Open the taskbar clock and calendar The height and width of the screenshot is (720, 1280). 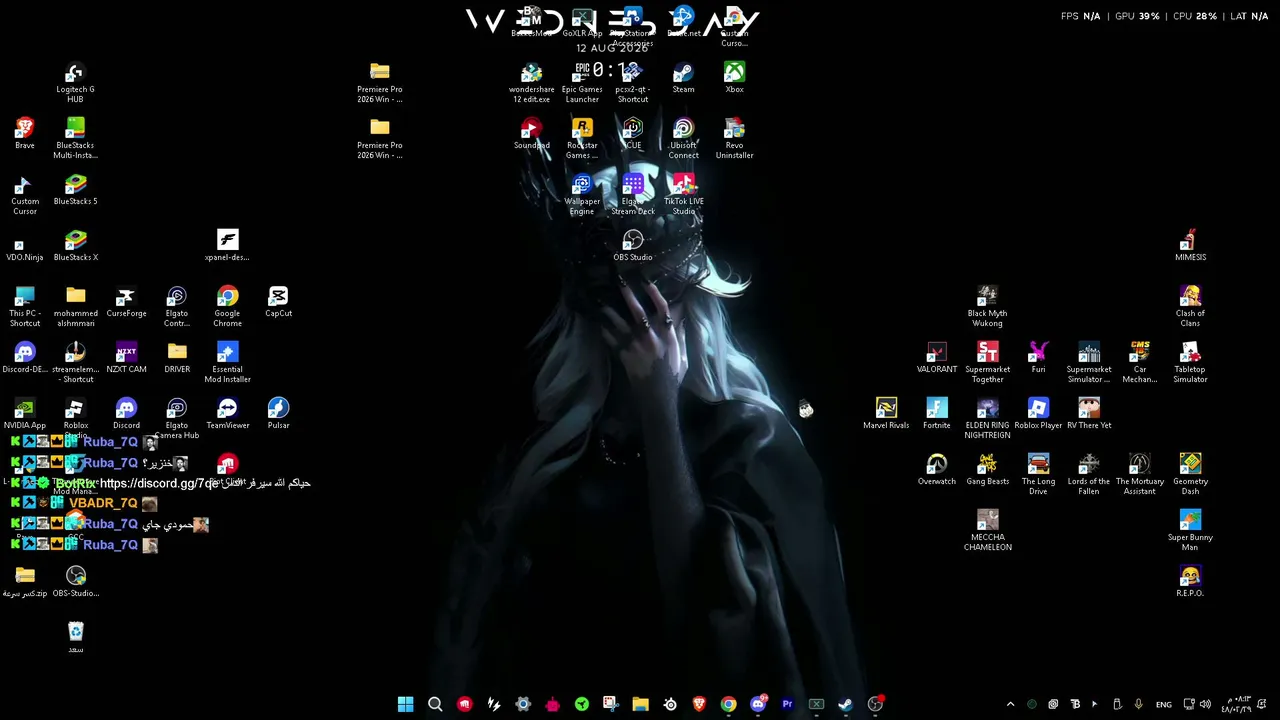(x=1236, y=704)
